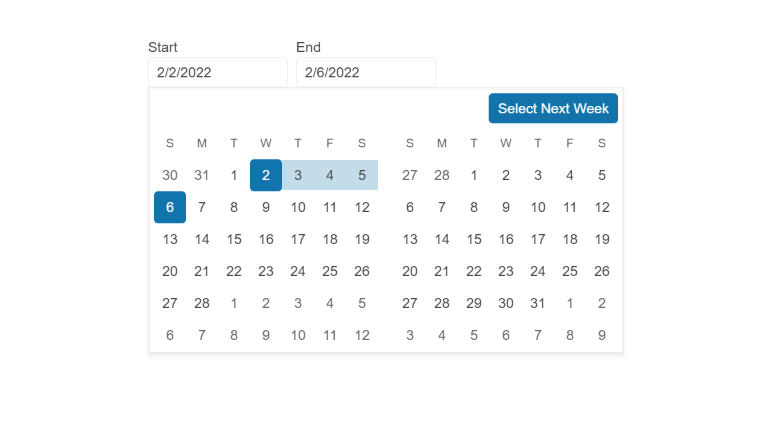Focus the End date input field
770x426 pixels.
365,72
